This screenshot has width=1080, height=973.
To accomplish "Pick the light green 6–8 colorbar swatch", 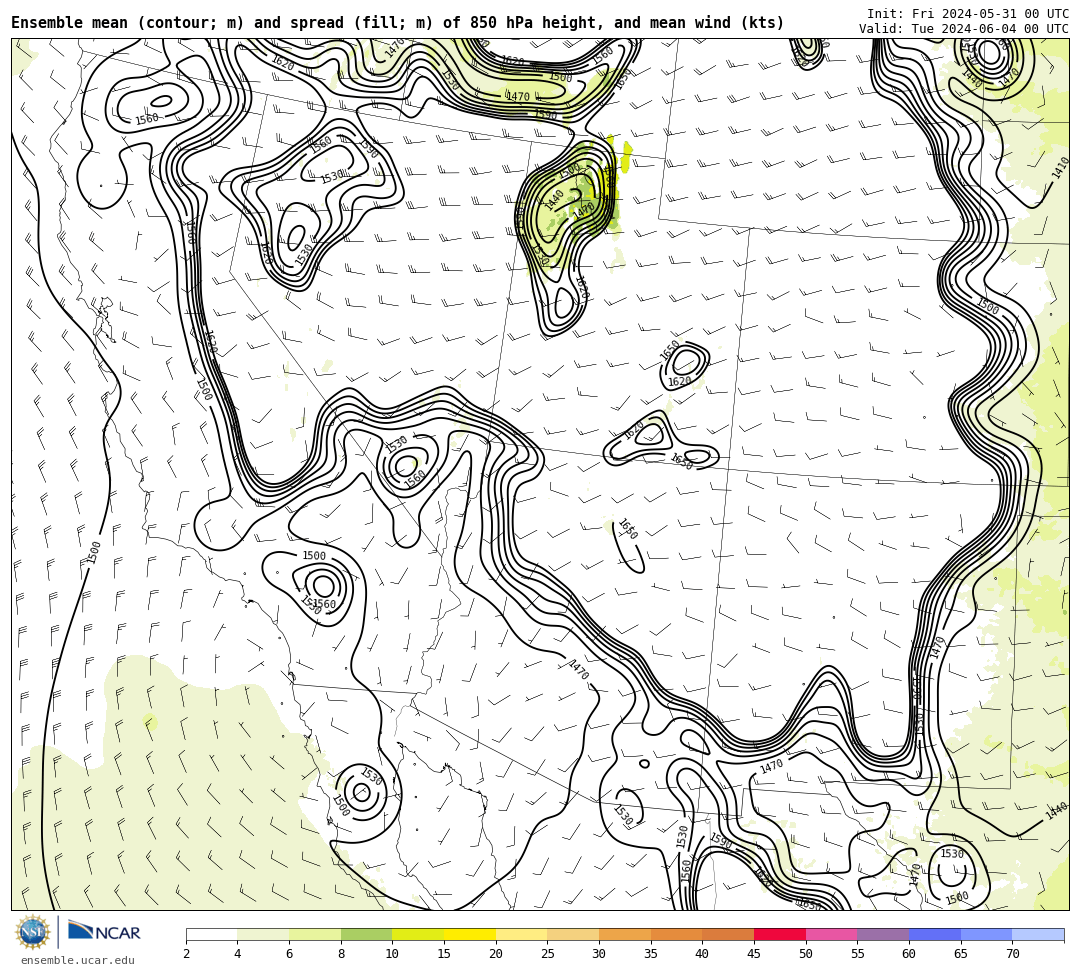I will [x=315, y=934].
